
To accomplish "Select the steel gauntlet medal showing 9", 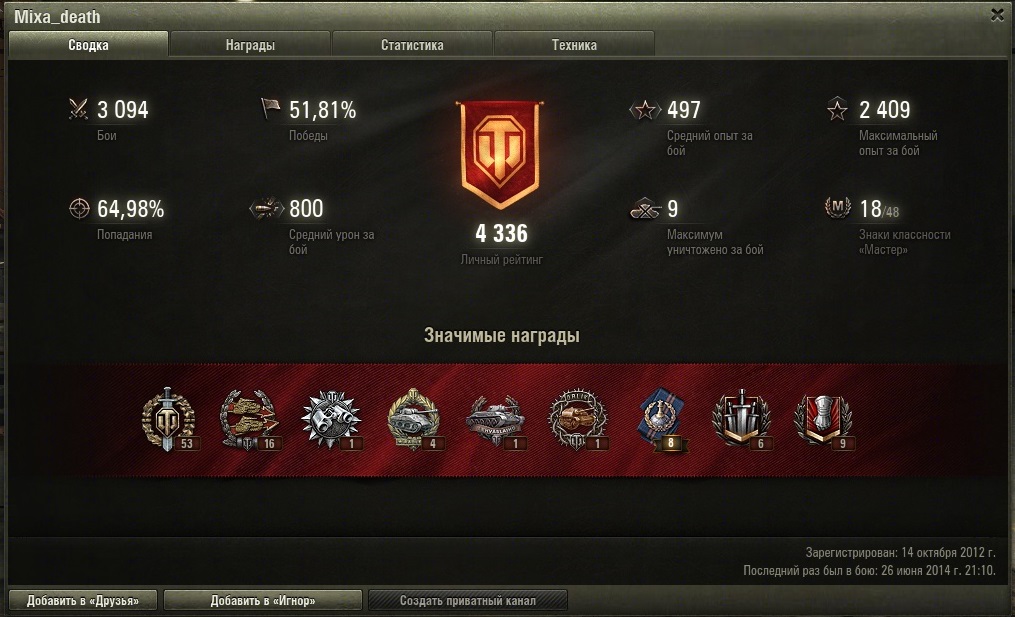I will 823,420.
